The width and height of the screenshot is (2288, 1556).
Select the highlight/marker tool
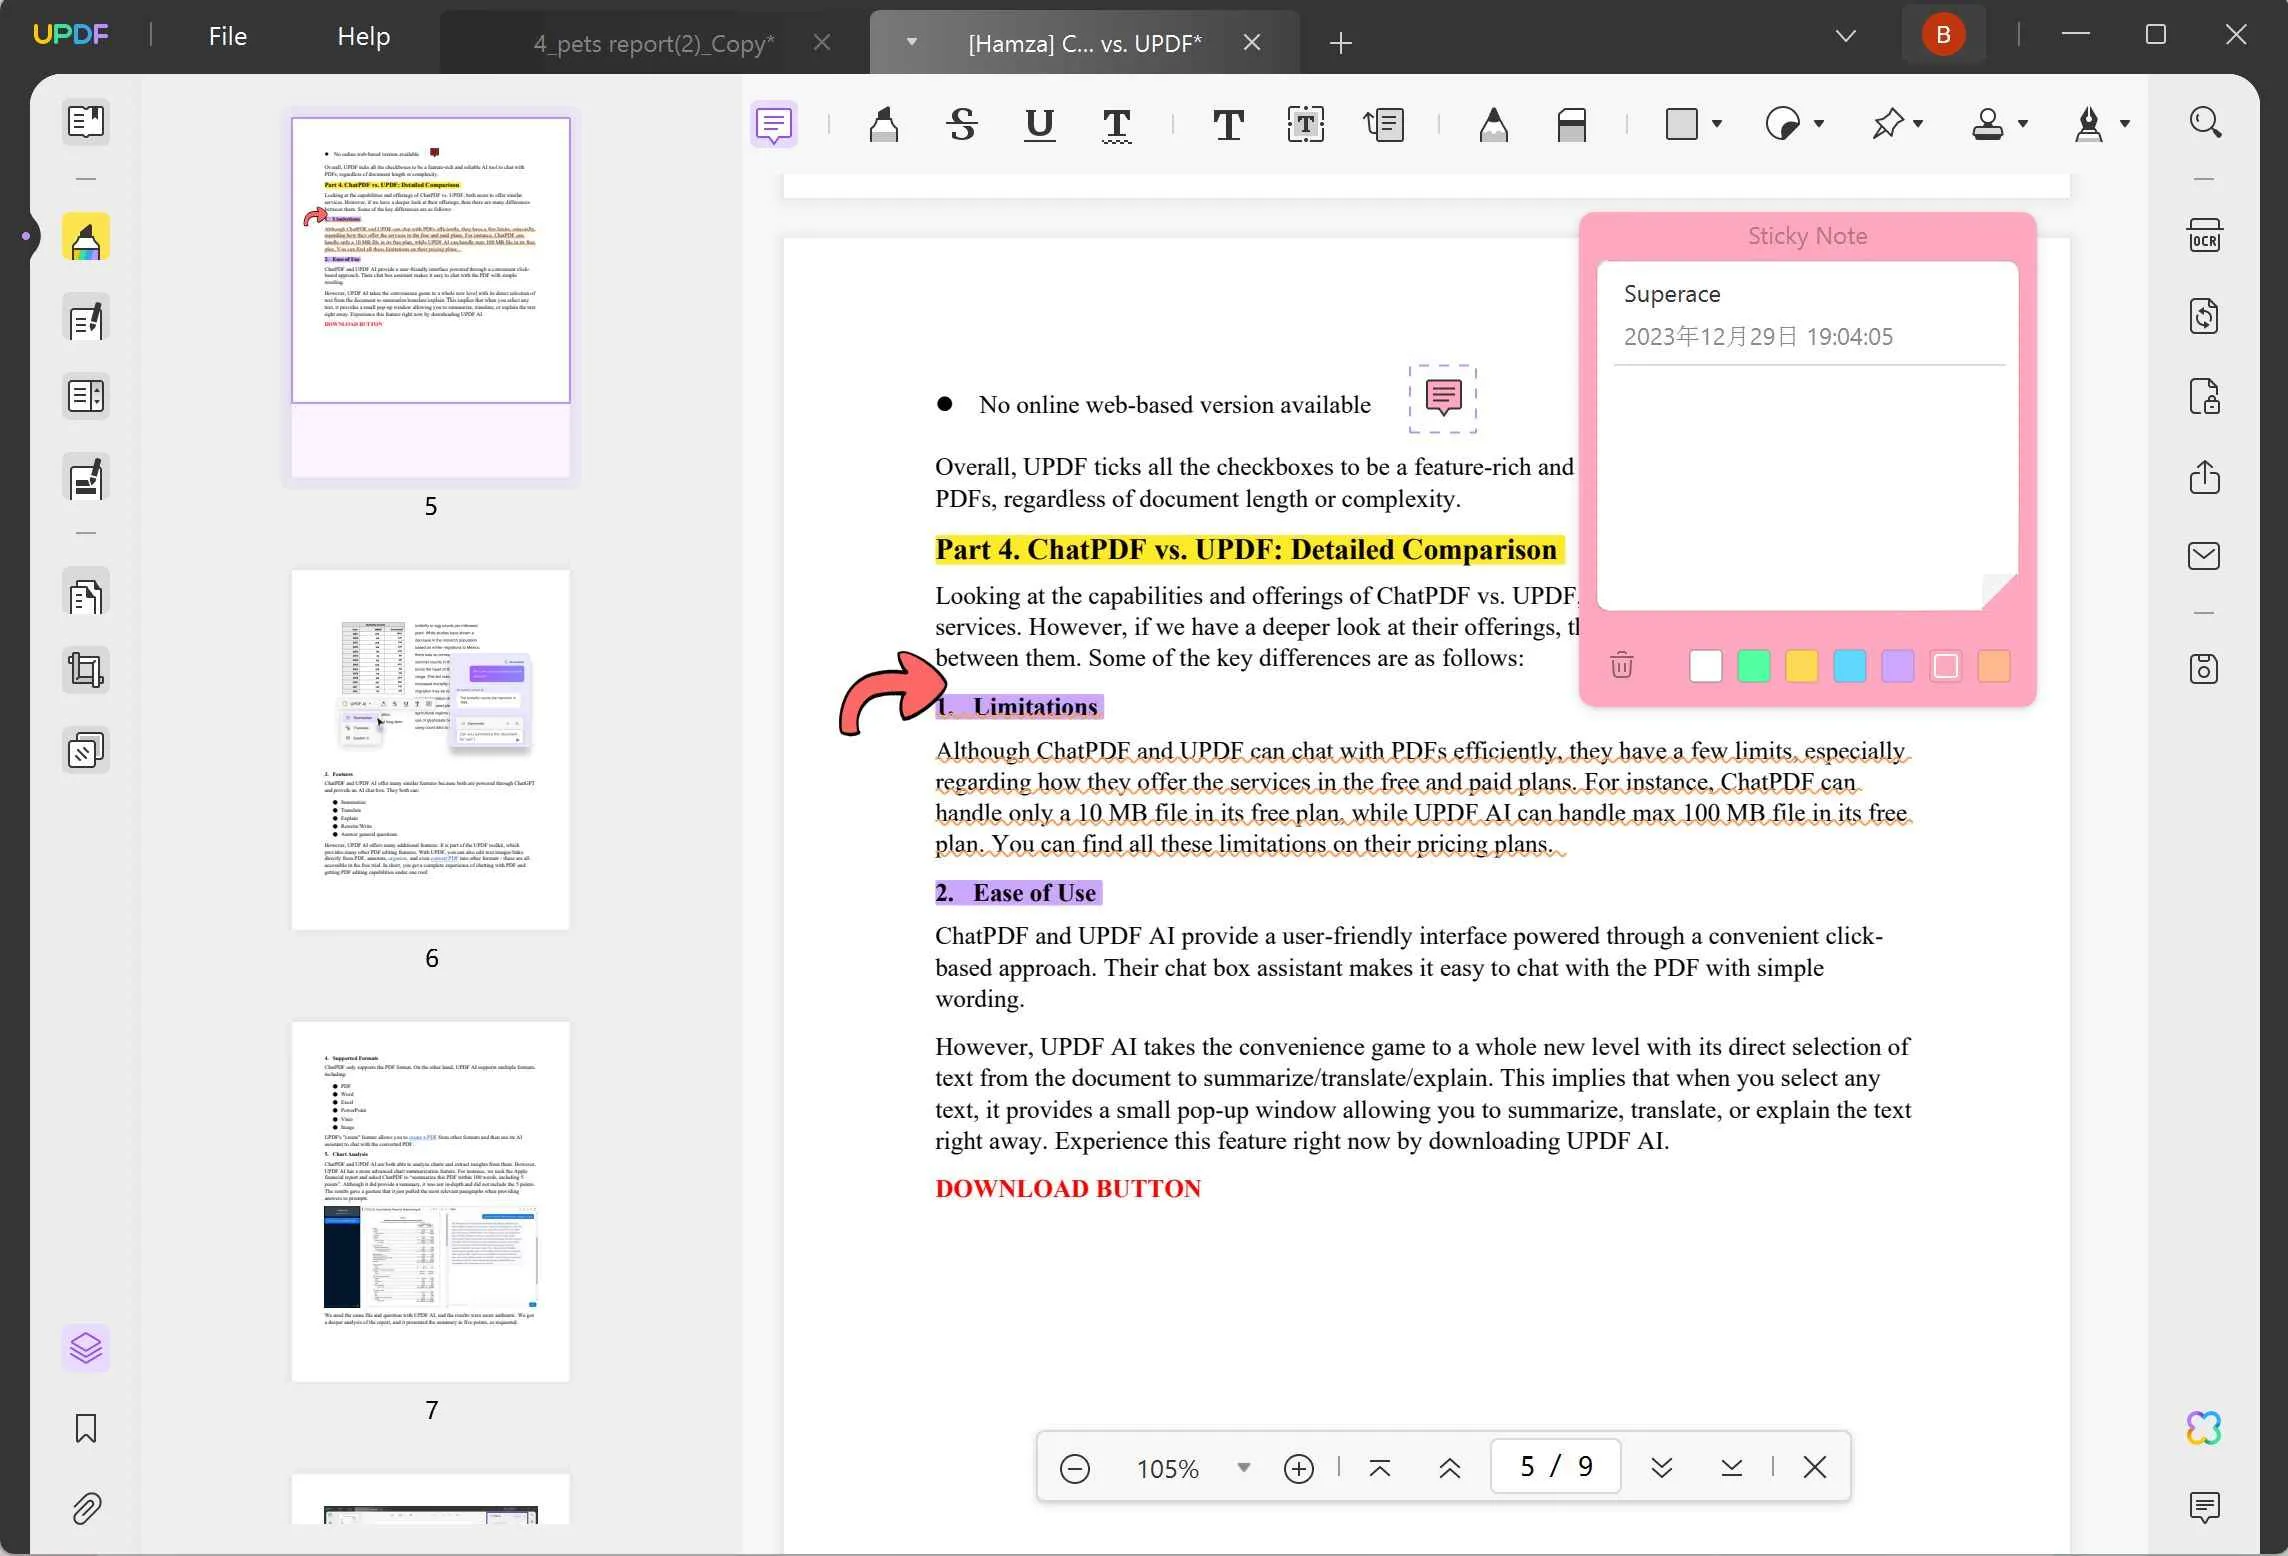(884, 123)
